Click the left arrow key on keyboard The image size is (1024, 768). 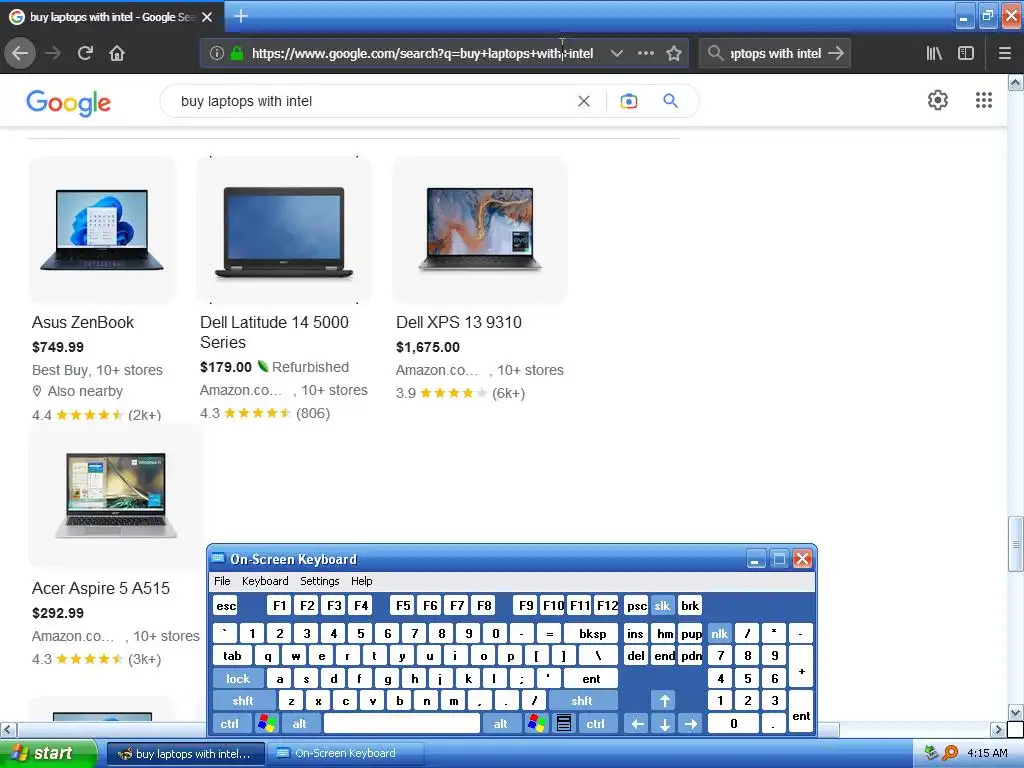637,724
